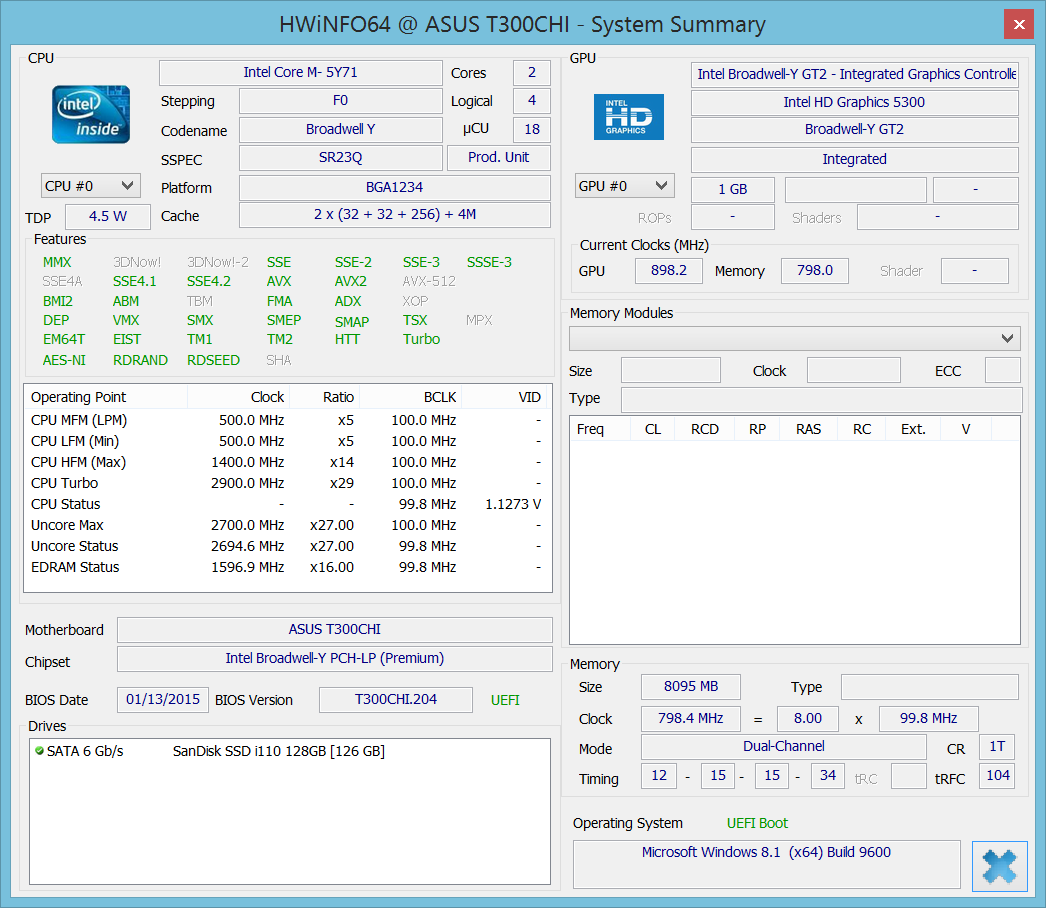1046x908 pixels.
Task: Click the GPU memory 1 GB field
Action: click(732, 189)
